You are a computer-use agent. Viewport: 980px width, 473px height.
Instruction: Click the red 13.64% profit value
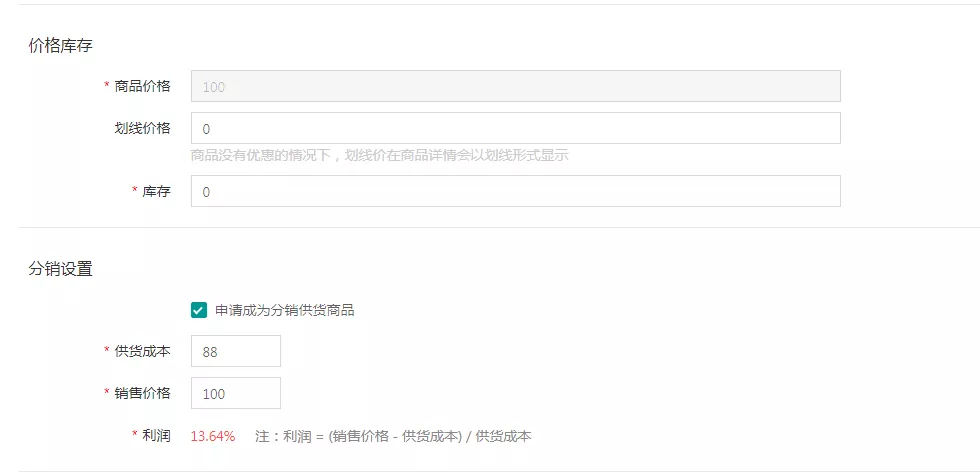[213, 436]
